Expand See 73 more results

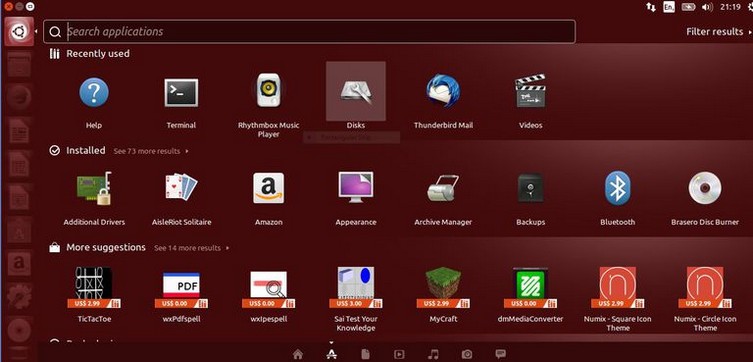click(x=151, y=151)
